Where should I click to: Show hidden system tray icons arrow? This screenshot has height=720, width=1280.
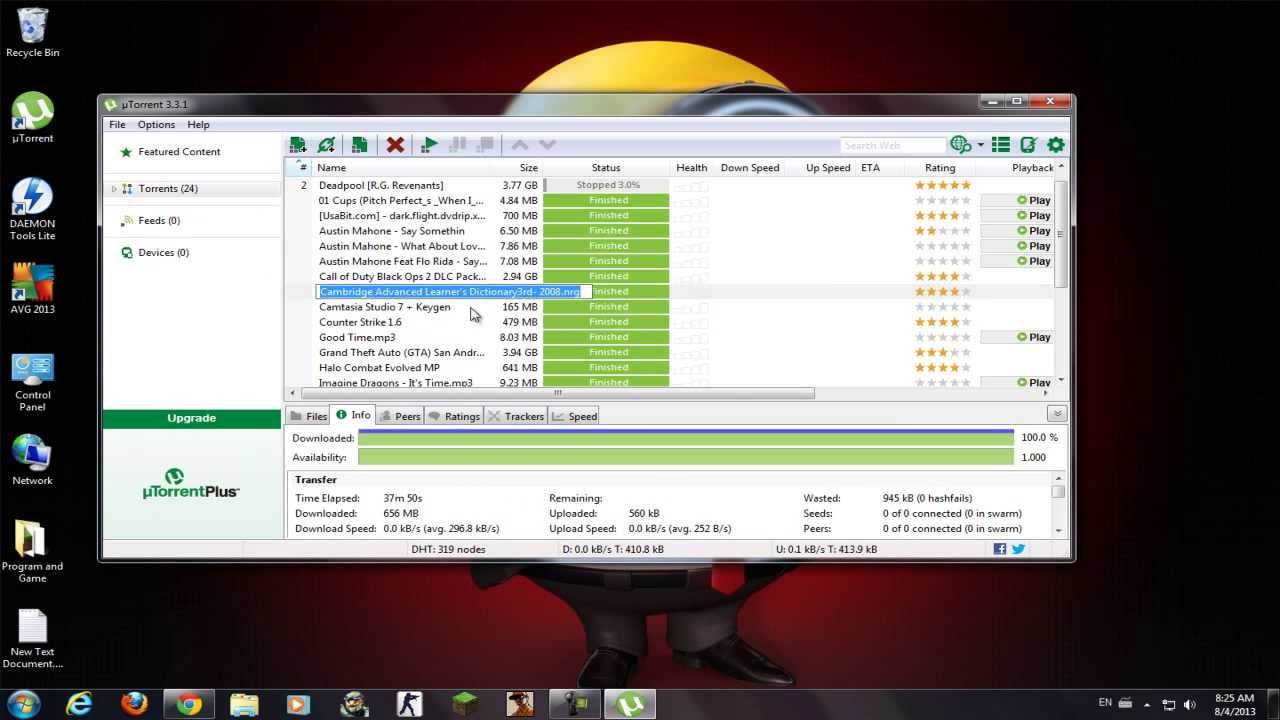[x=1148, y=704]
